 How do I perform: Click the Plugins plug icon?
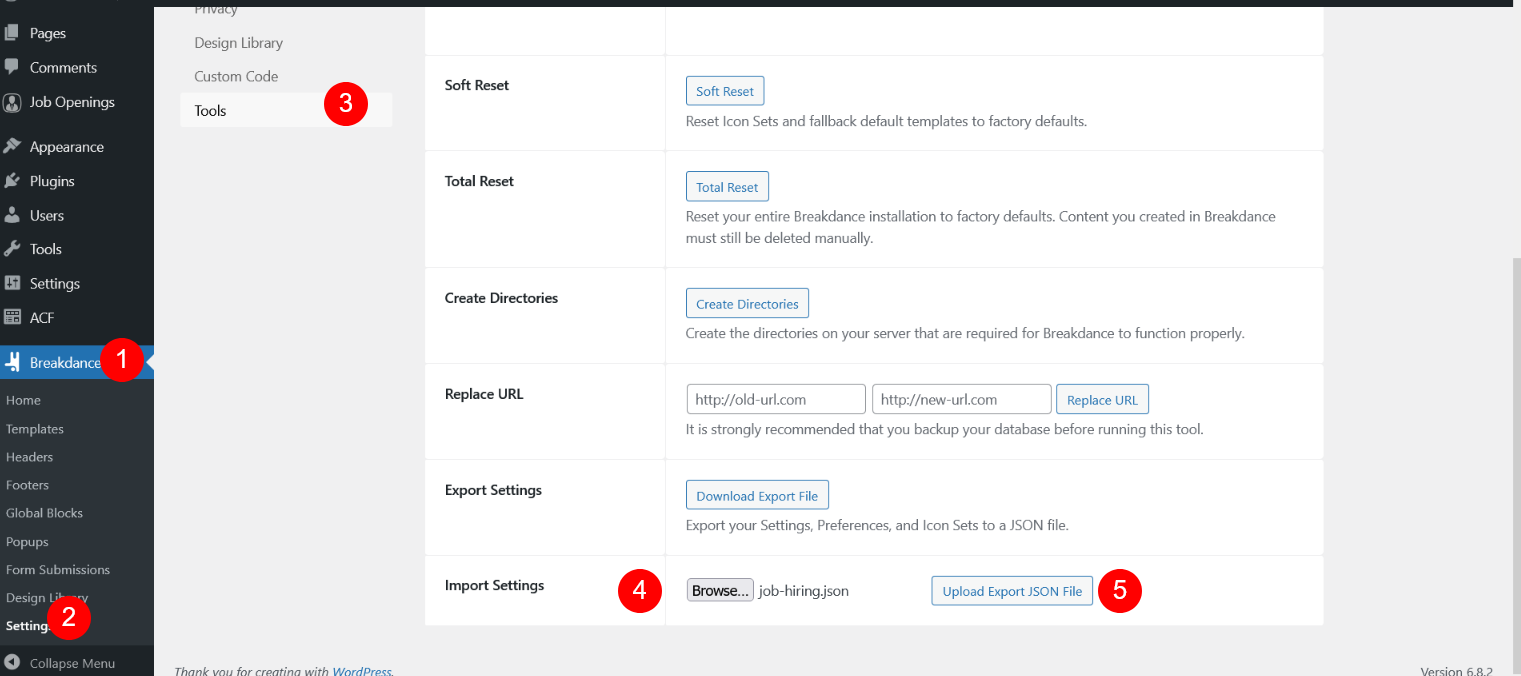pos(12,181)
